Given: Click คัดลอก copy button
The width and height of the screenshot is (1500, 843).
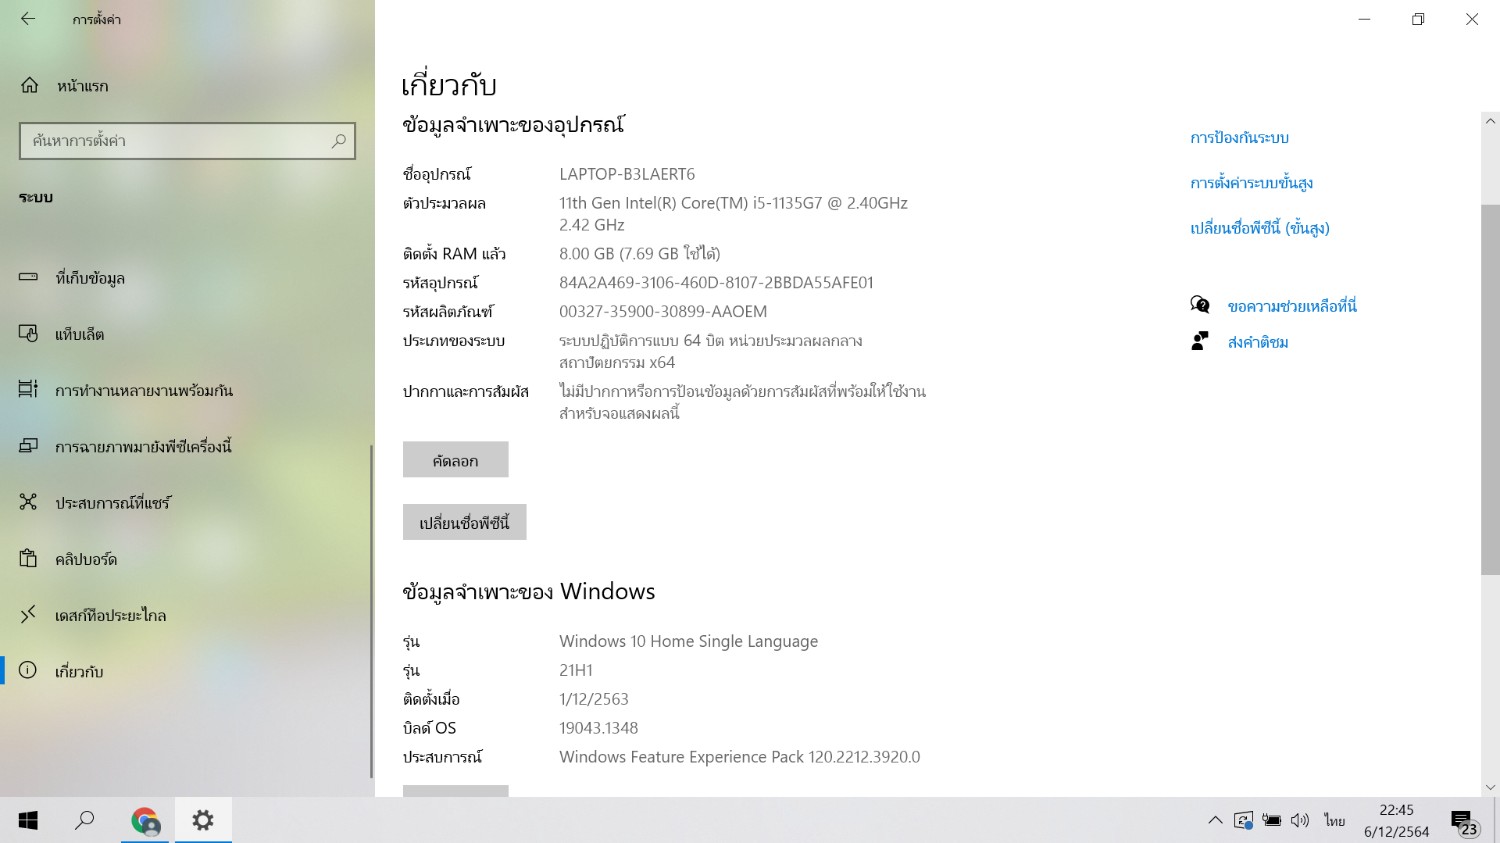Looking at the screenshot, I should click(x=456, y=460).
